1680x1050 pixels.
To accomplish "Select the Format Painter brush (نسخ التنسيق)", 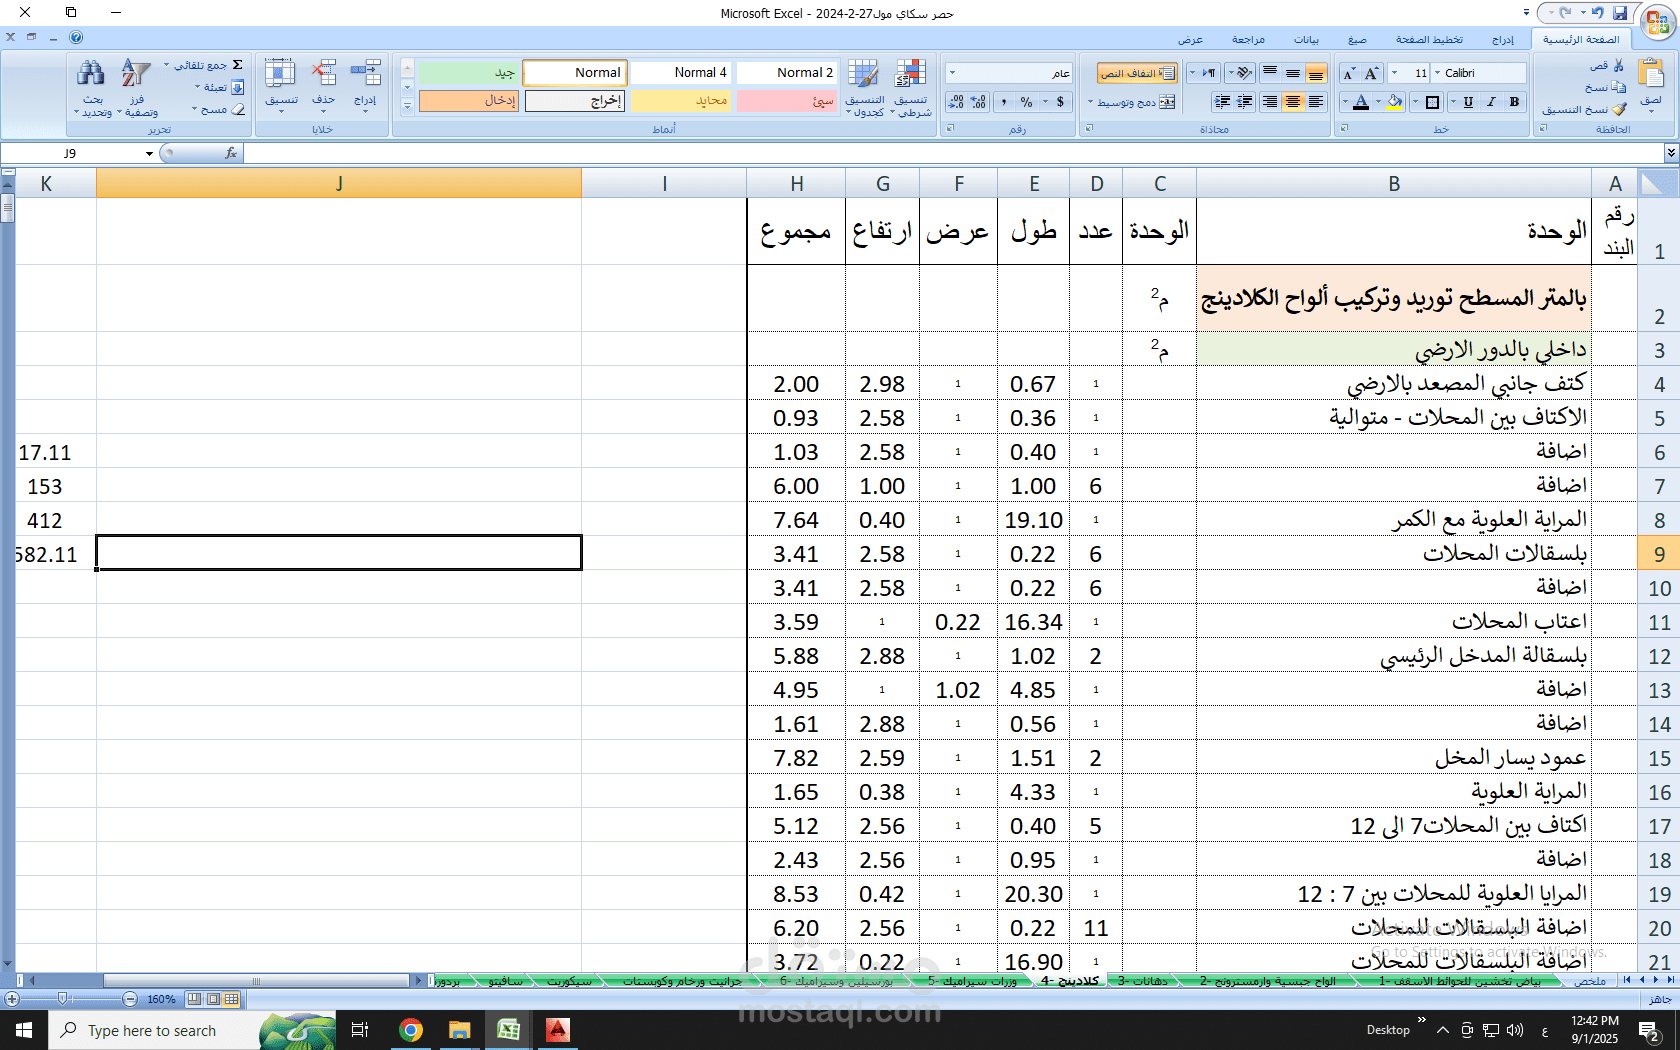I will (1619, 109).
